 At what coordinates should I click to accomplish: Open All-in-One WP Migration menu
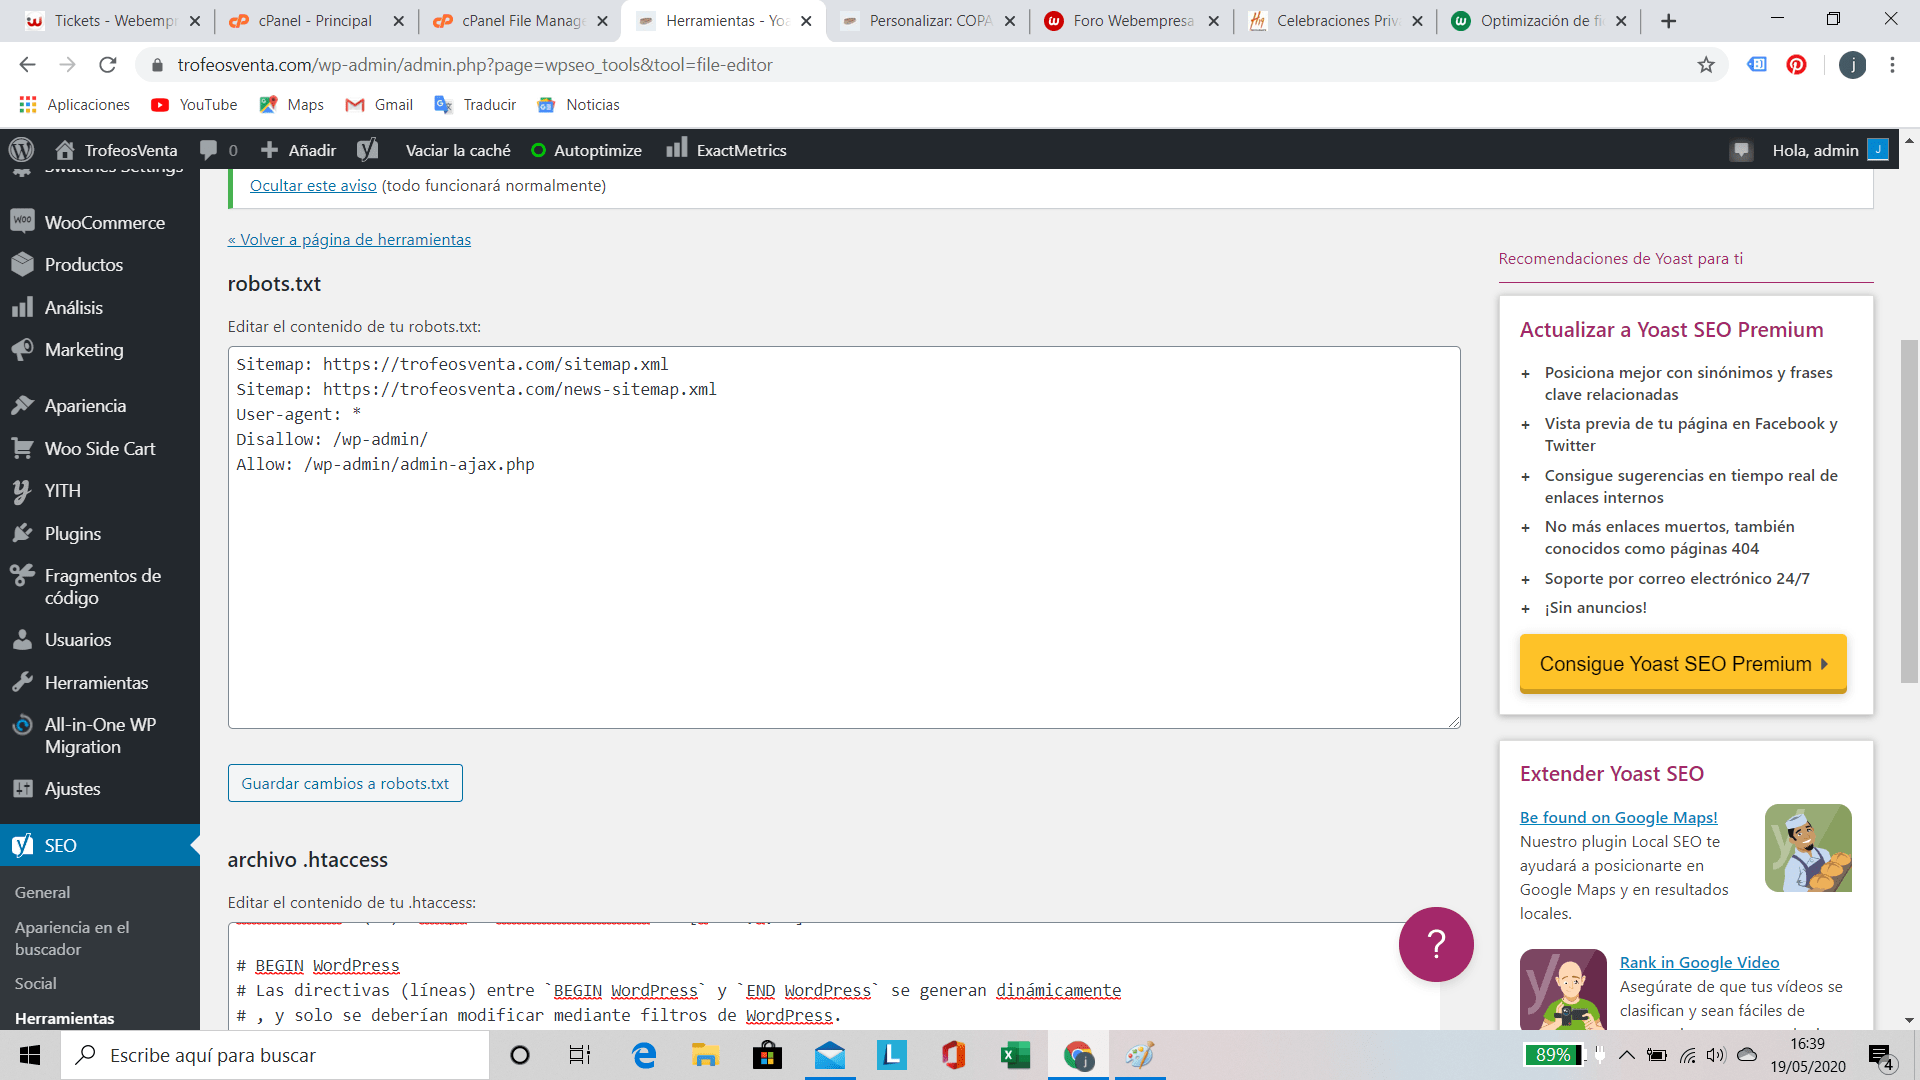100,736
